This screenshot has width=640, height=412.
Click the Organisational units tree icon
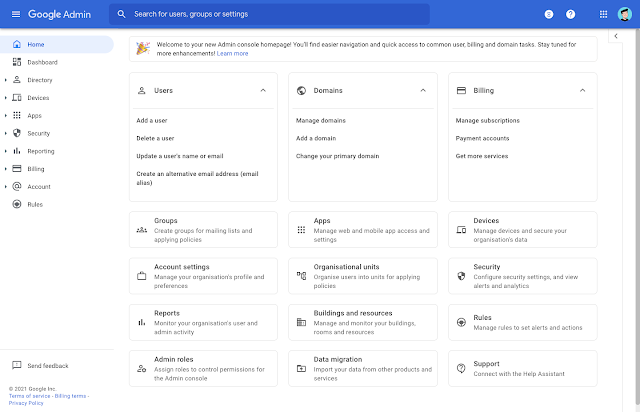pyautogui.click(x=301, y=276)
